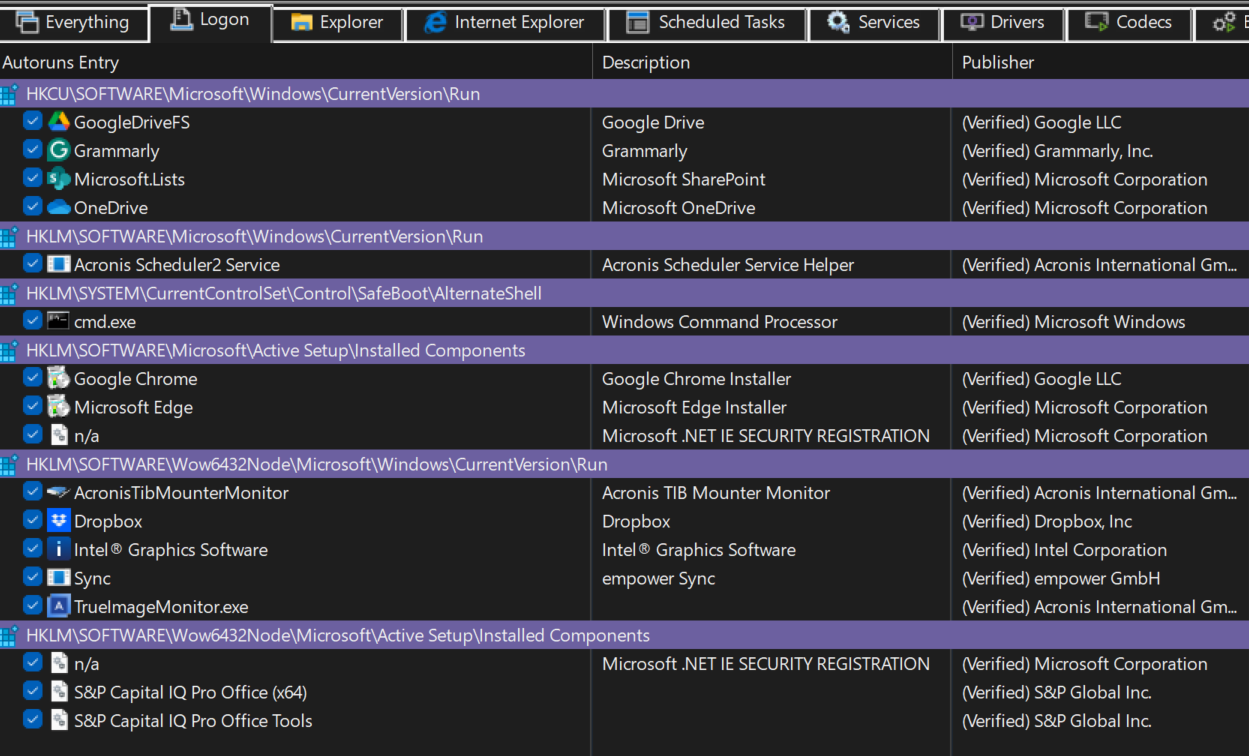Click the OneDrive cloud icon
1249x756 pixels.
(x=58, y=208)
